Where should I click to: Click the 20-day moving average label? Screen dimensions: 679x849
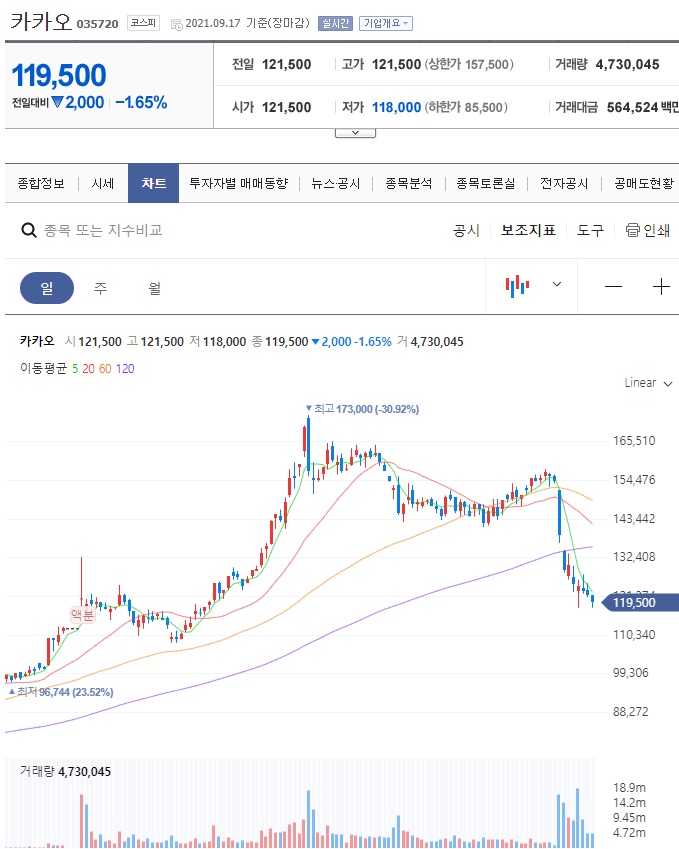88,369
